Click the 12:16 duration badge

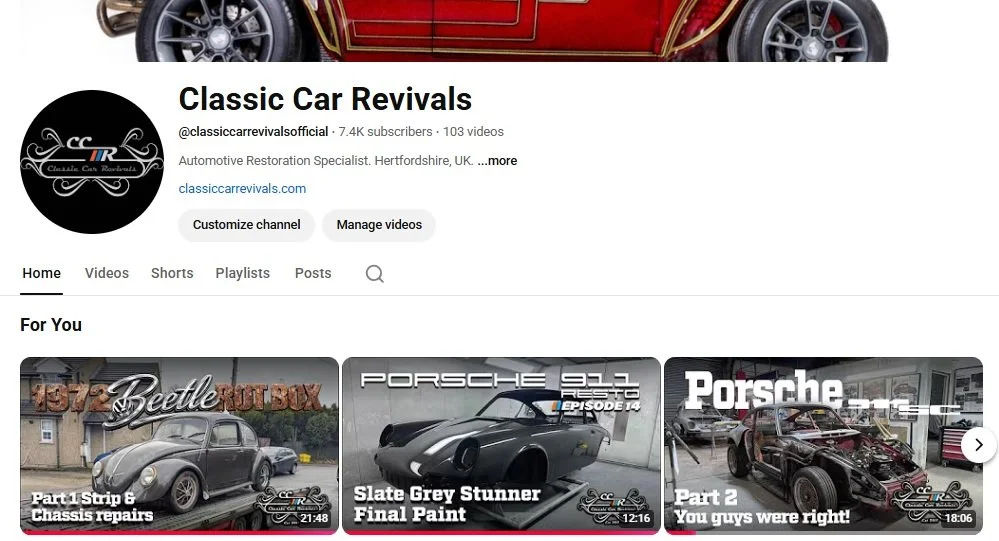636,519
